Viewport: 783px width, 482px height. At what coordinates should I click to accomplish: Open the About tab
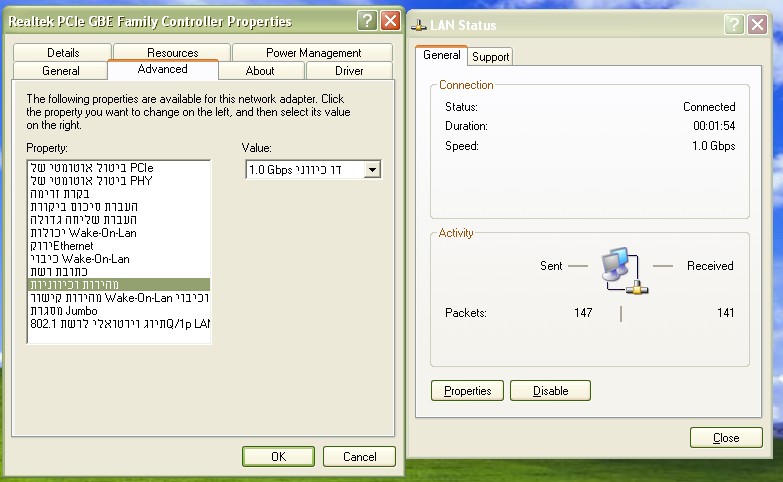point(260,71)
